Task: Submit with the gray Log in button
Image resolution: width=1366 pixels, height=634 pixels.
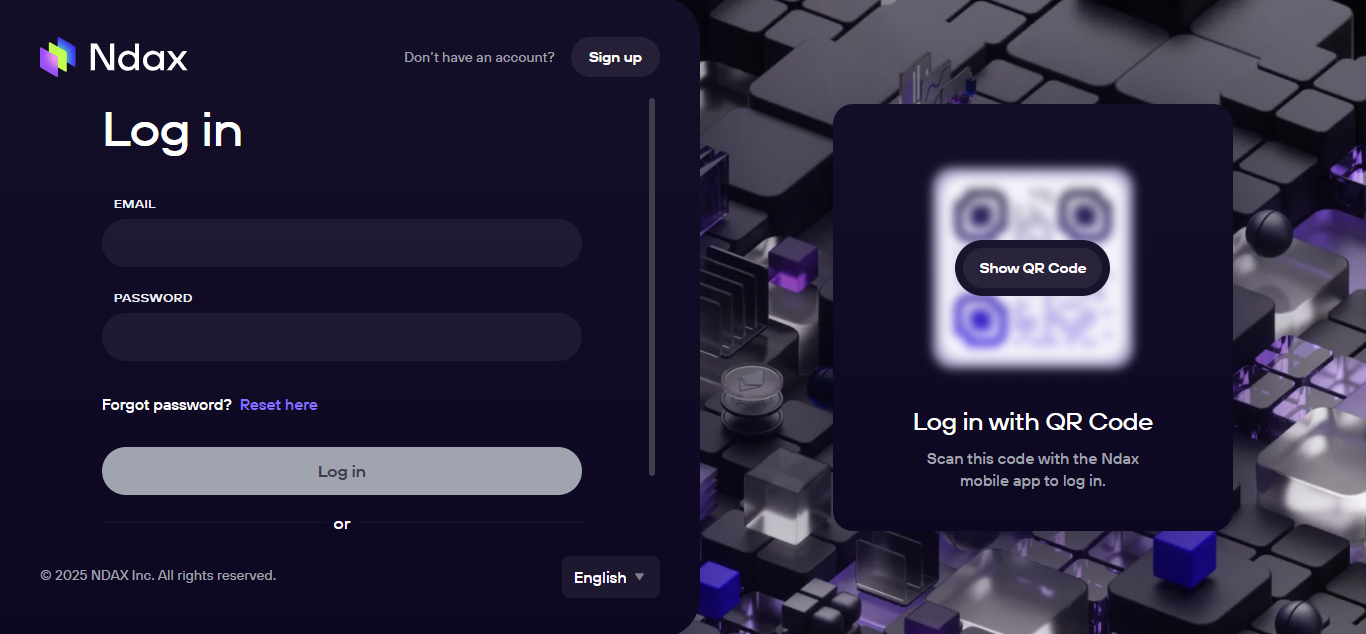Action: 342,471
